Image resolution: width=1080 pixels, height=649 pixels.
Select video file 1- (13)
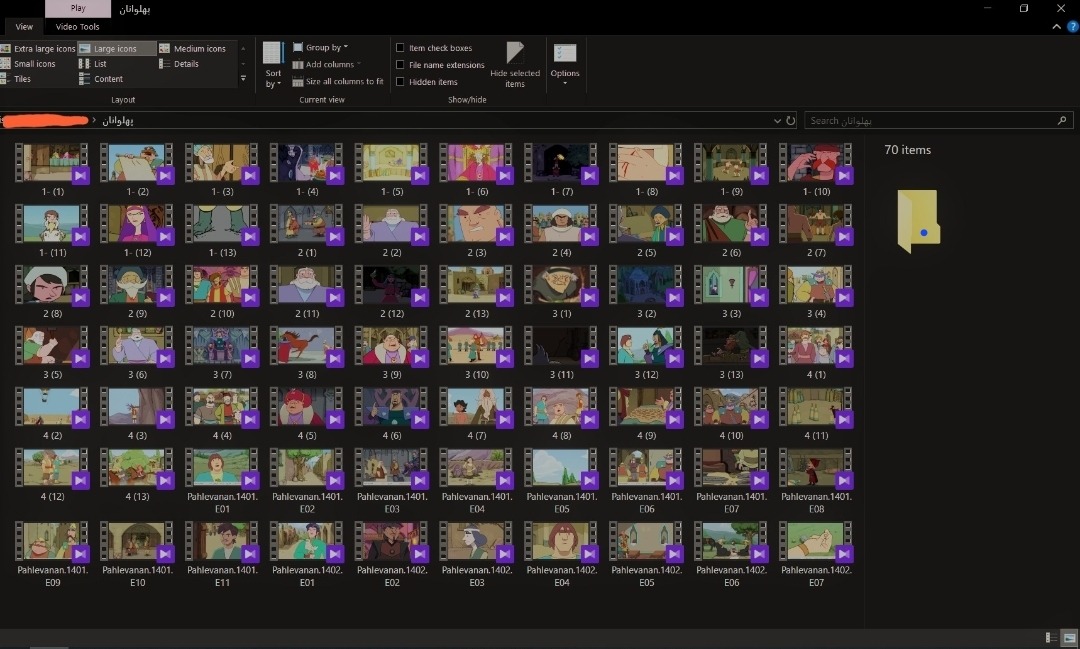tap(222, 231)
